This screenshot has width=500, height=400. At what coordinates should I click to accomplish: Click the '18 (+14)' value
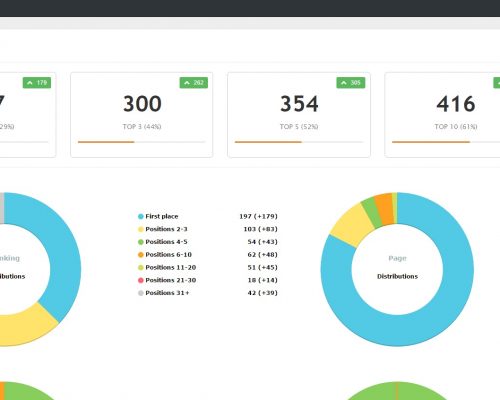coord(262,280)
